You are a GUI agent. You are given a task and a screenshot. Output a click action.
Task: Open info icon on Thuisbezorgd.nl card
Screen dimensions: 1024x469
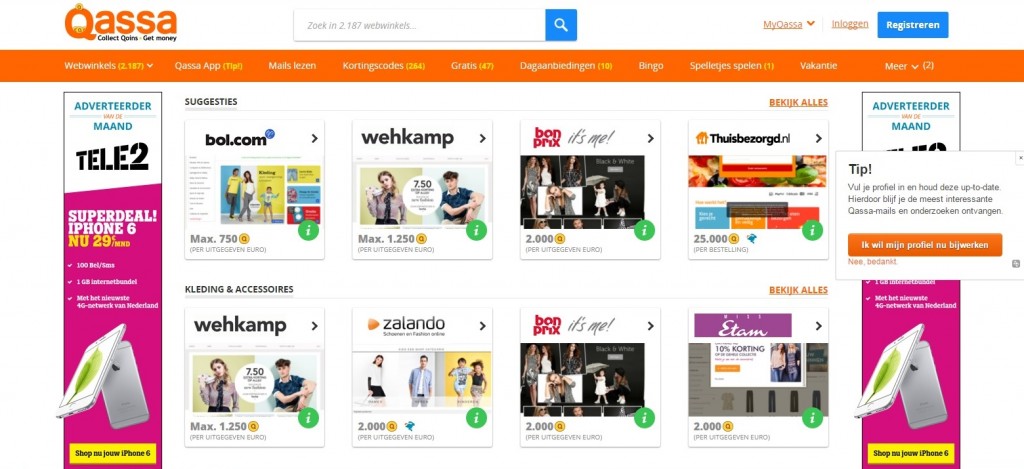[x=812, y=230]
